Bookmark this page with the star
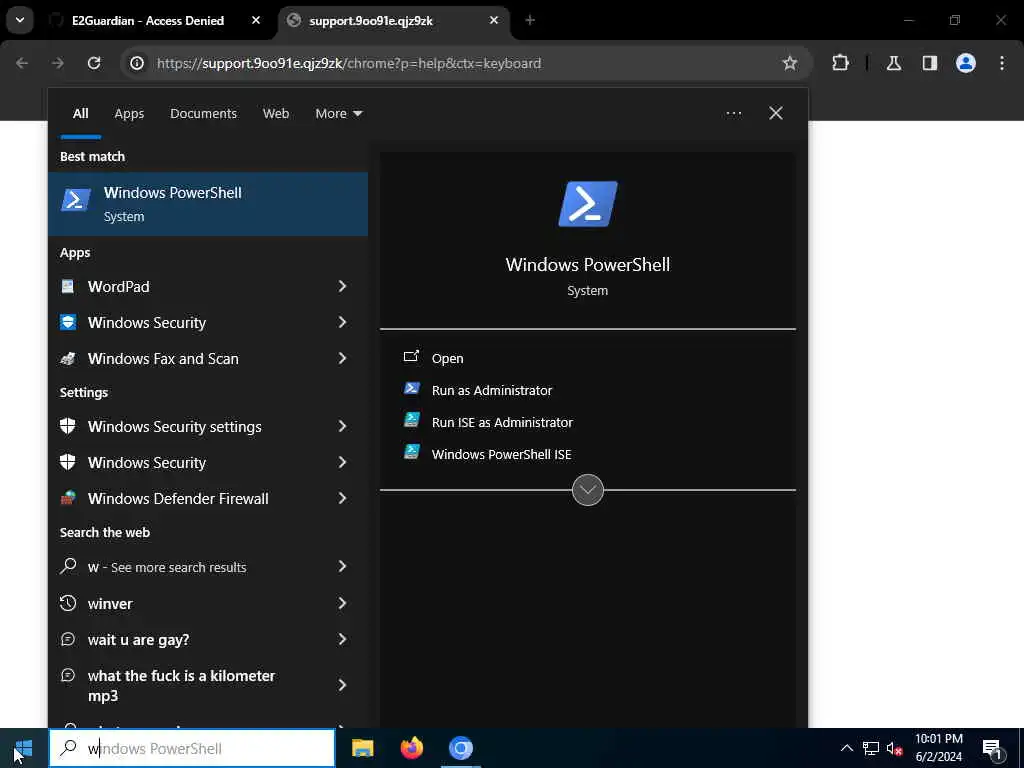The height and width of the screenshot is (768, 1024). (x=790, y=63)
